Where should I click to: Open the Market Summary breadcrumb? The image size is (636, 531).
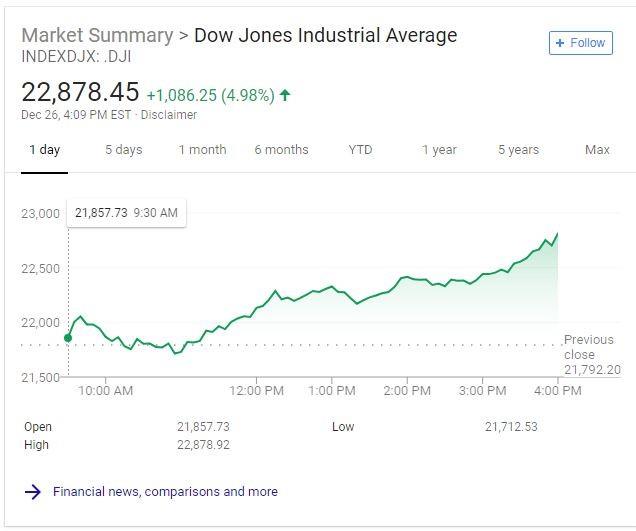(x=96, y=35)
